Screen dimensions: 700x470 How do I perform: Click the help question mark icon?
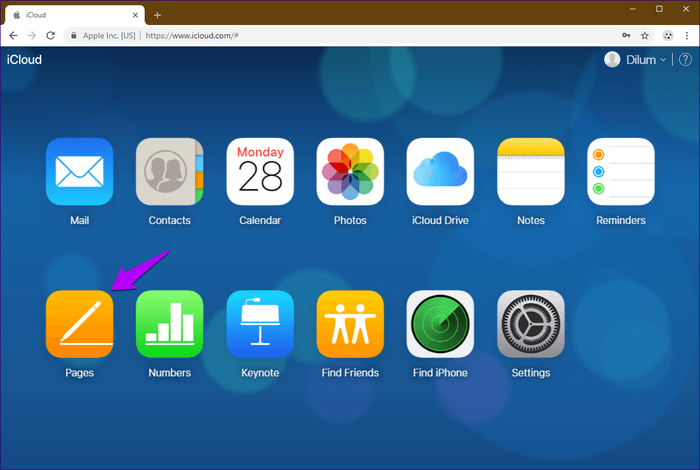coord(685,59)
